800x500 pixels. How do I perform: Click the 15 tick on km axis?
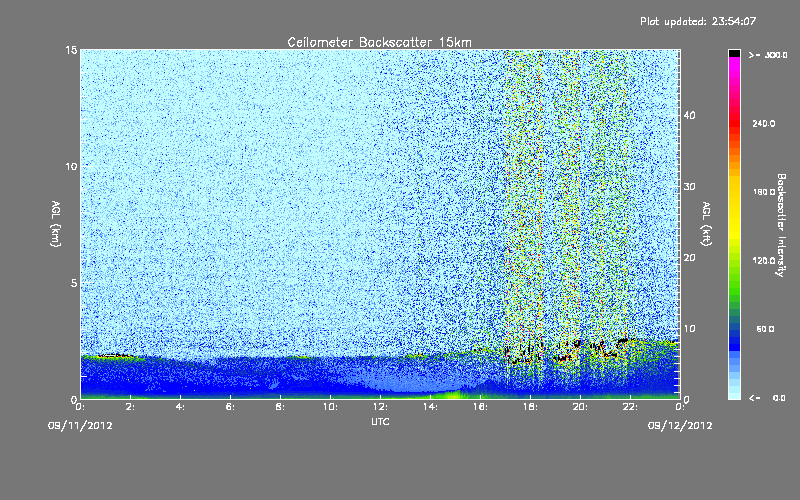pos(71,50)
